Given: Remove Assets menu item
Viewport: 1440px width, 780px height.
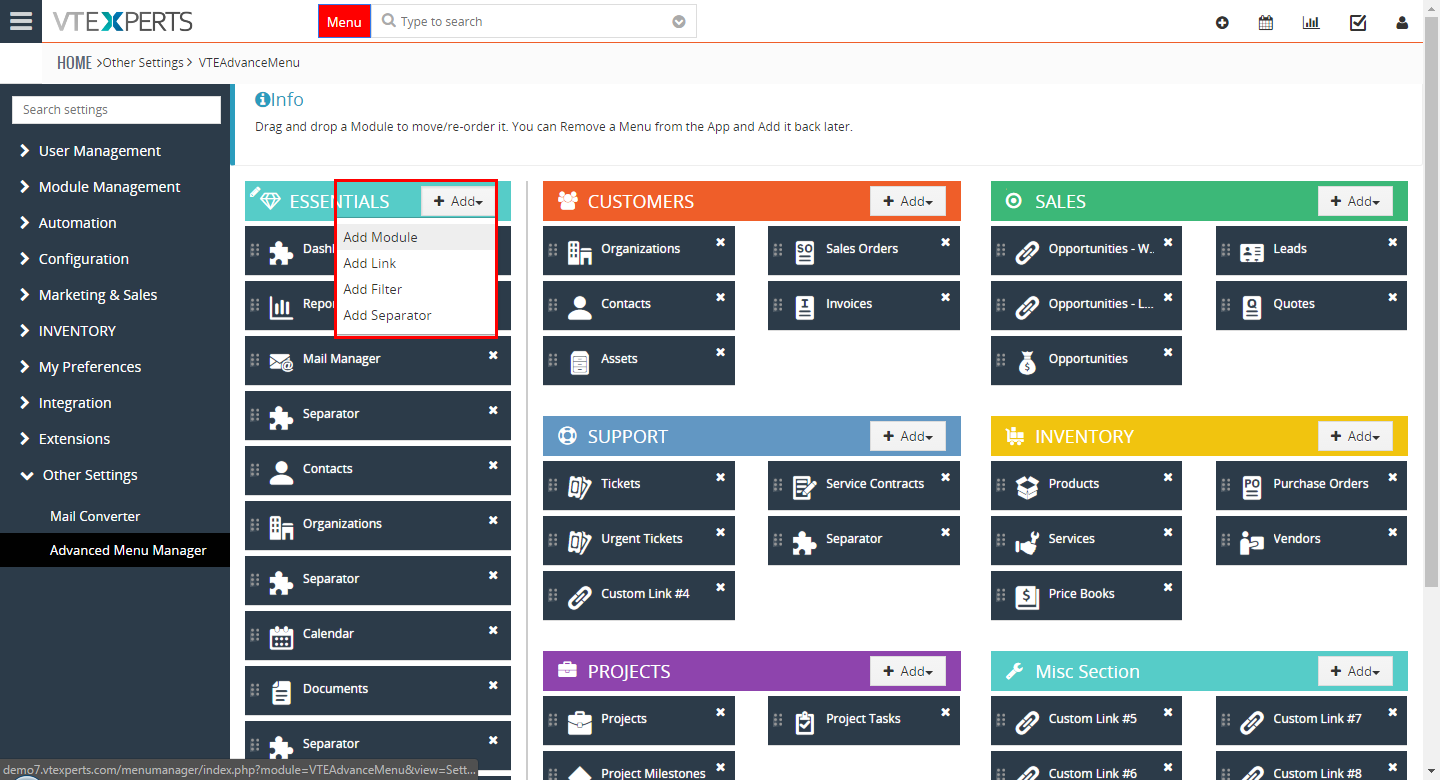Looking at the screenshot, I should coord(720,352).
